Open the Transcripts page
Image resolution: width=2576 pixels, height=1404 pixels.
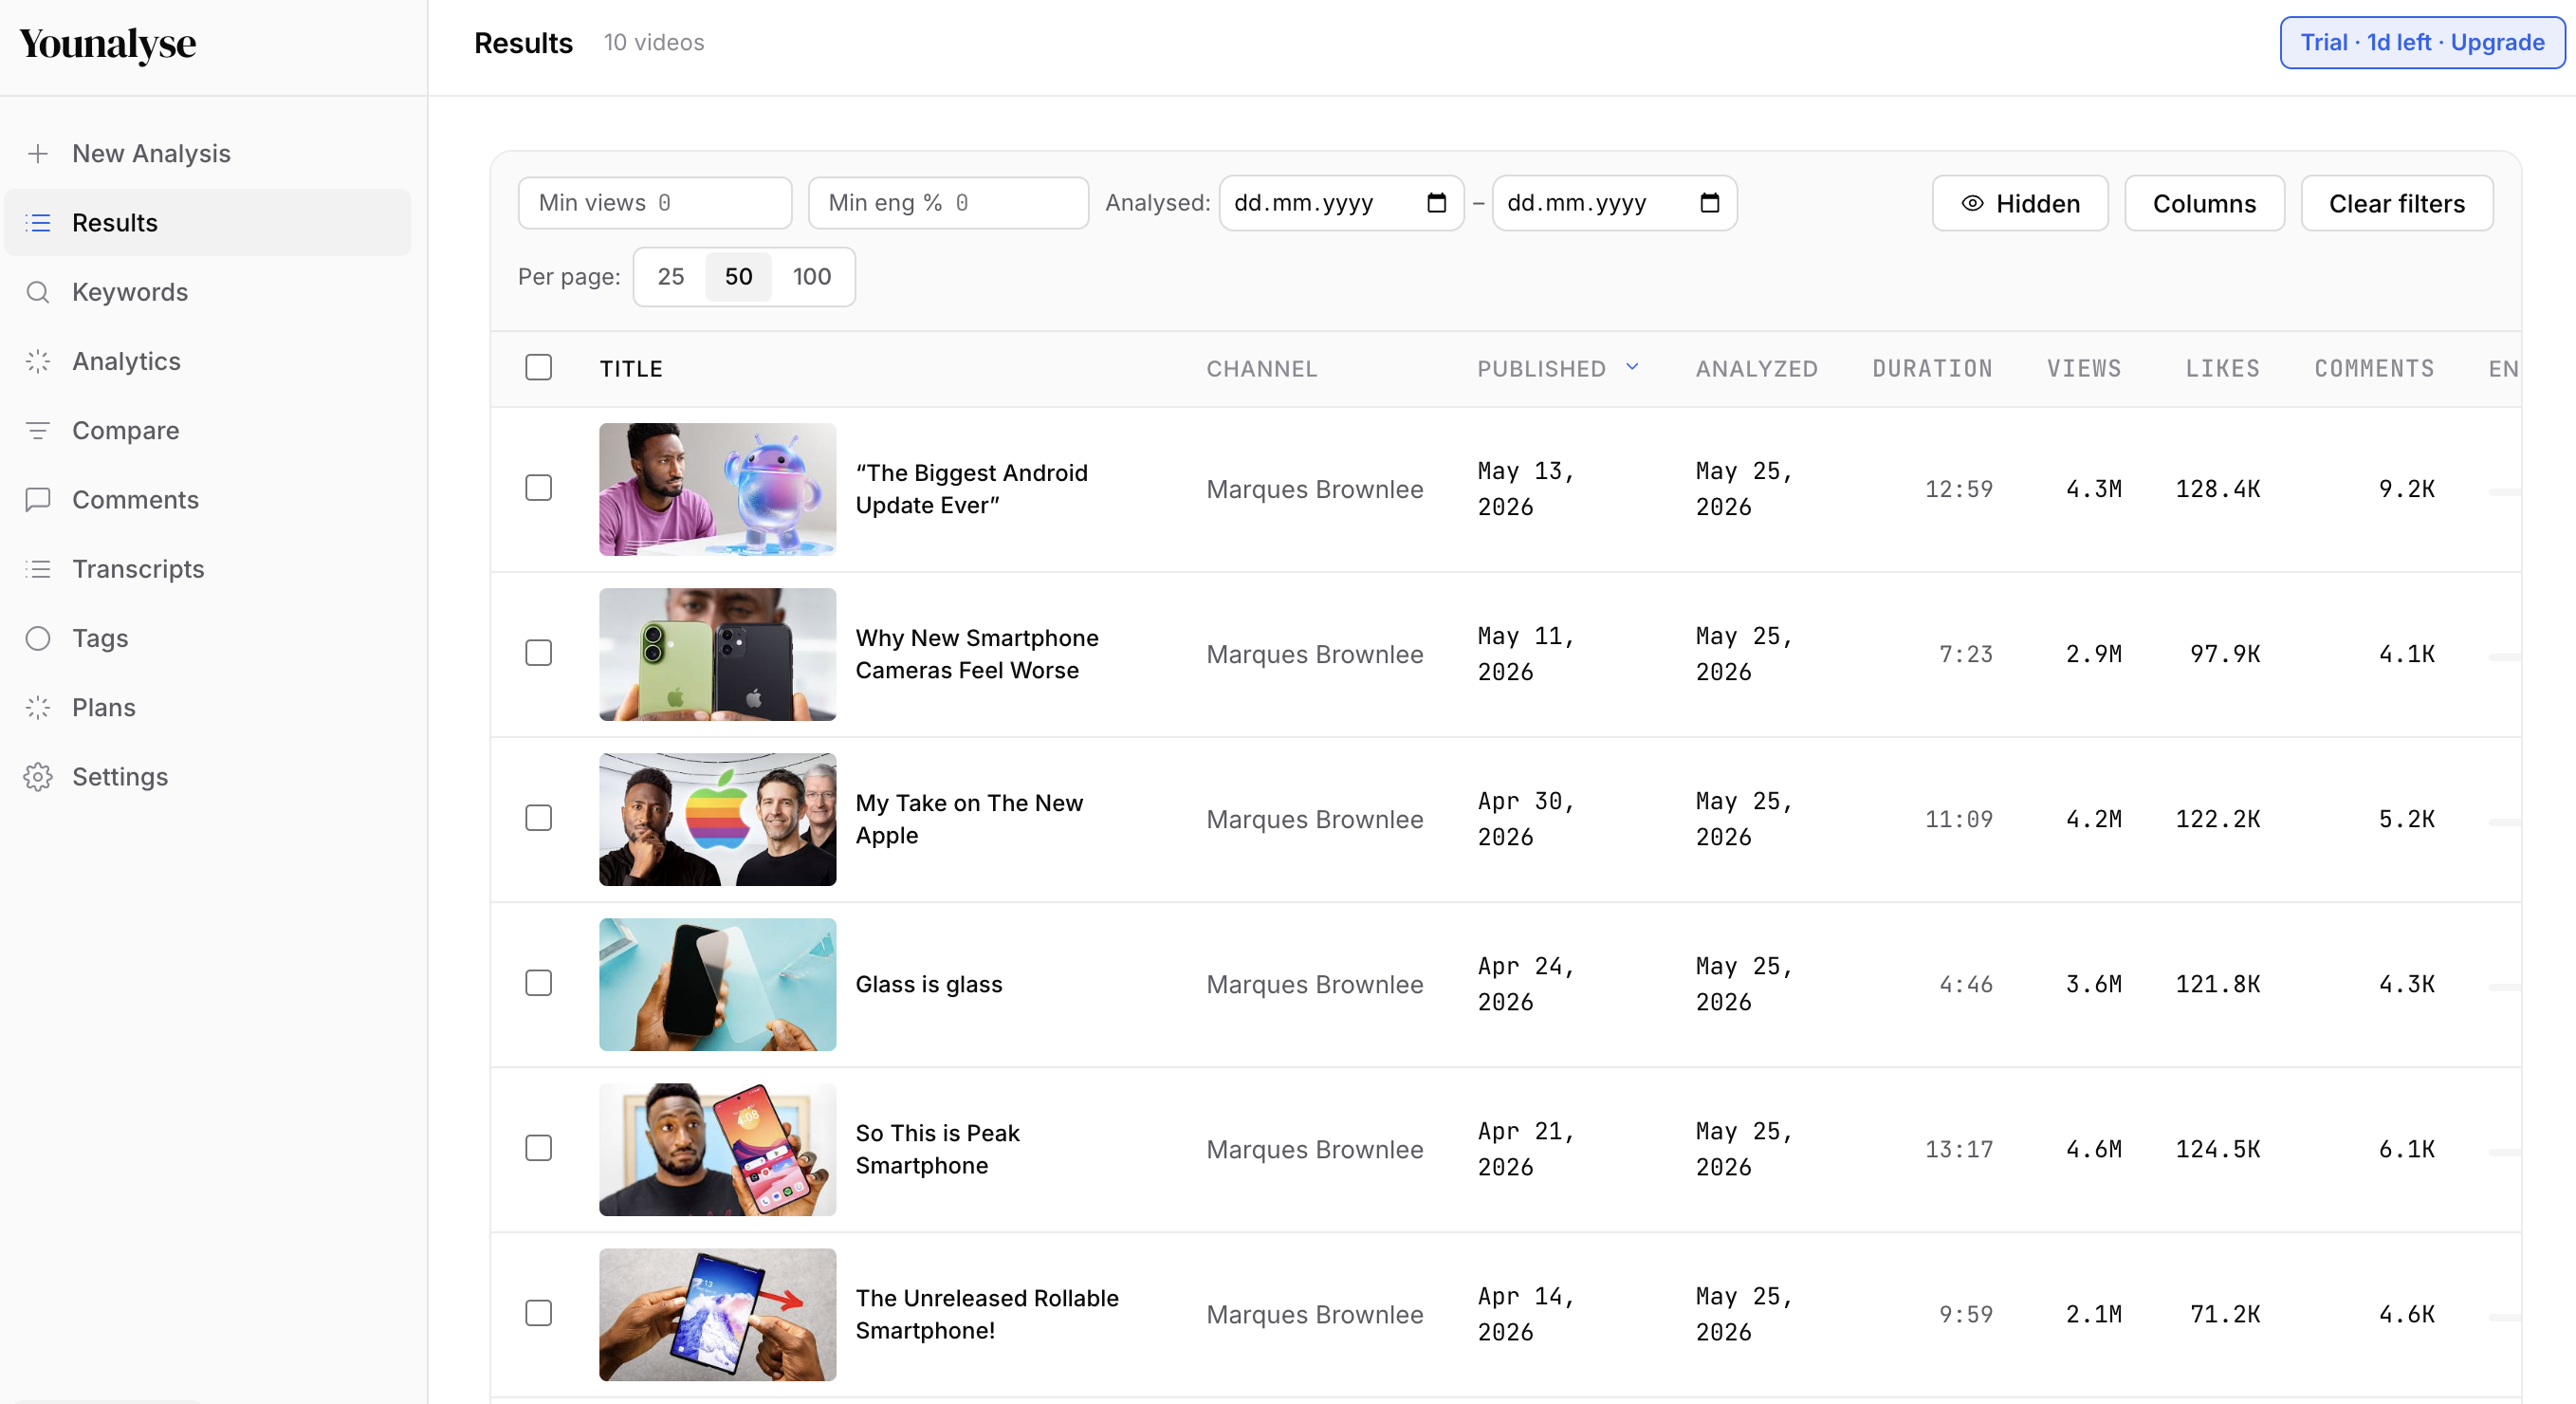(208, 569)
